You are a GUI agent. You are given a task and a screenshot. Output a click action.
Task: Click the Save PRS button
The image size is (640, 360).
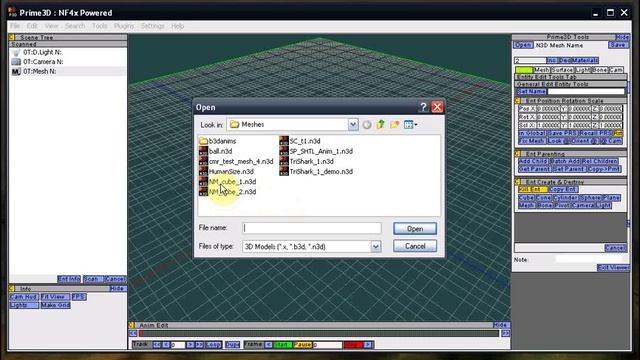[x=562, y=133]
